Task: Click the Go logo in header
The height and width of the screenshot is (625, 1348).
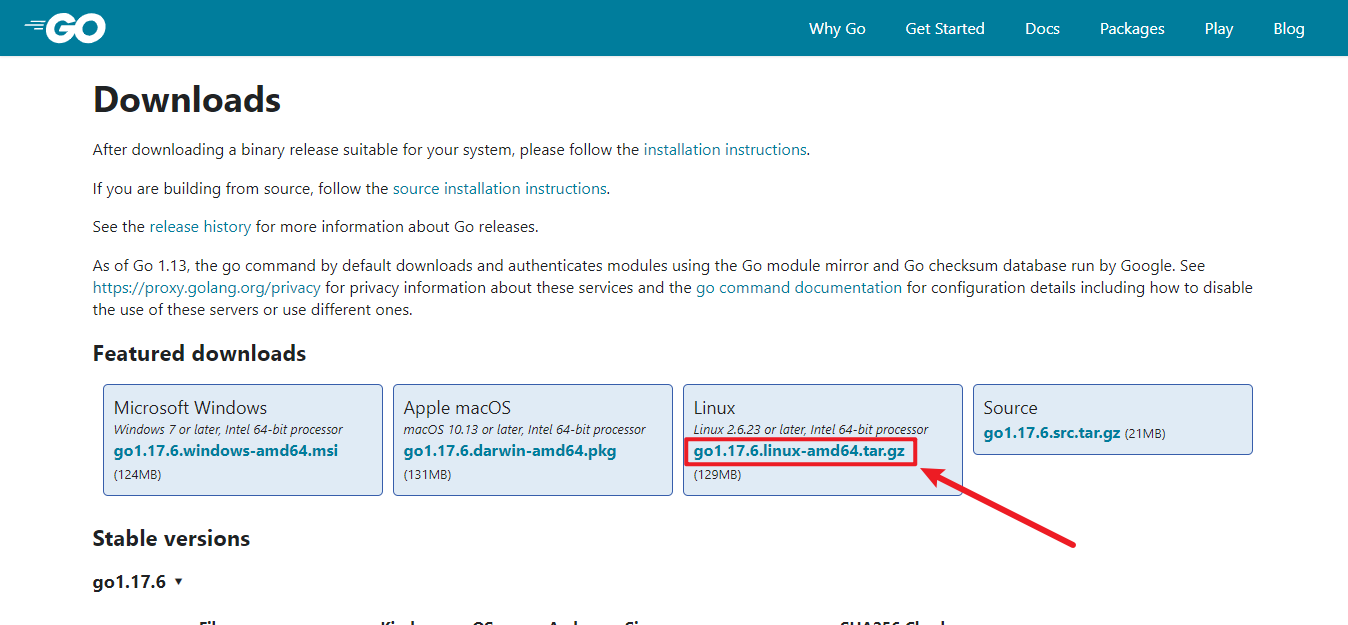Action: [x=65, y=28]
